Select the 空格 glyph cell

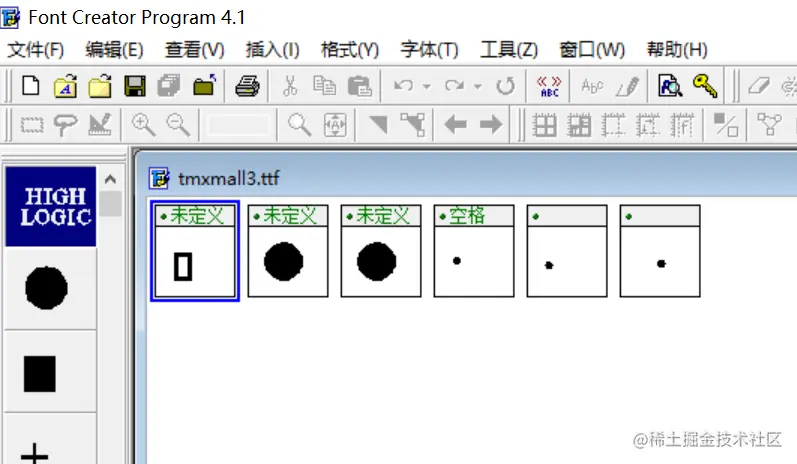(x=474, y=251)
